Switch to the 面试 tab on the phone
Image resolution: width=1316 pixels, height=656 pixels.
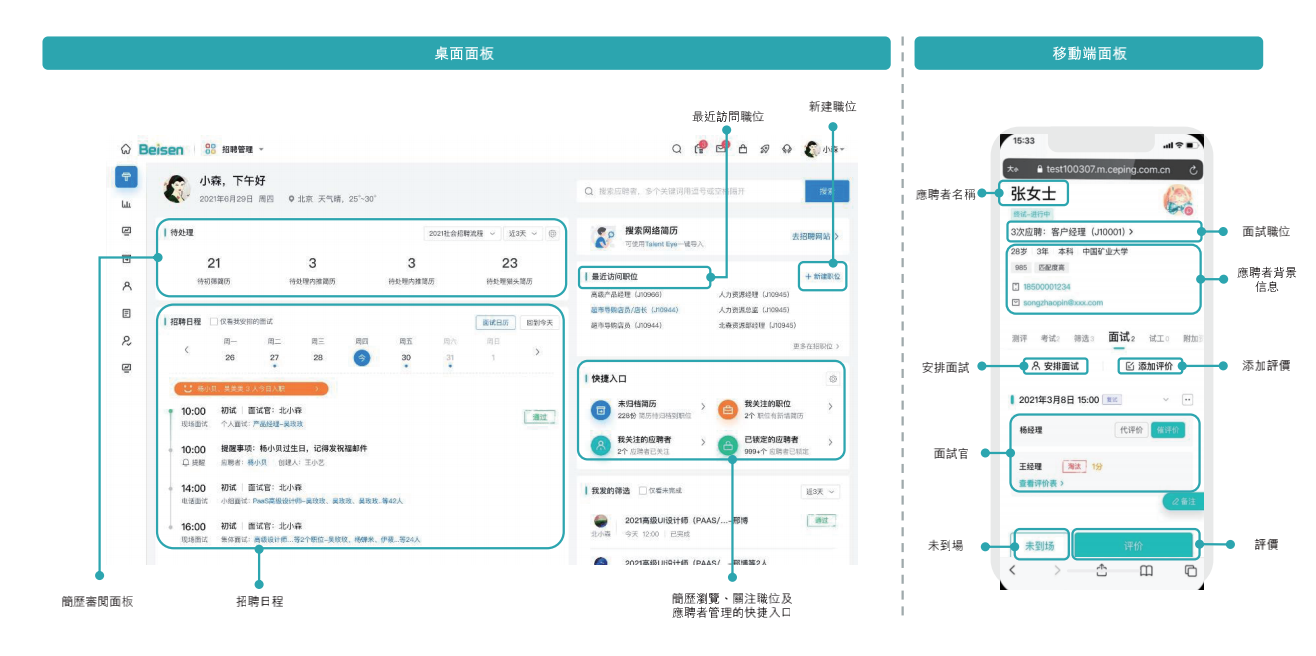tap(1121, 337)
